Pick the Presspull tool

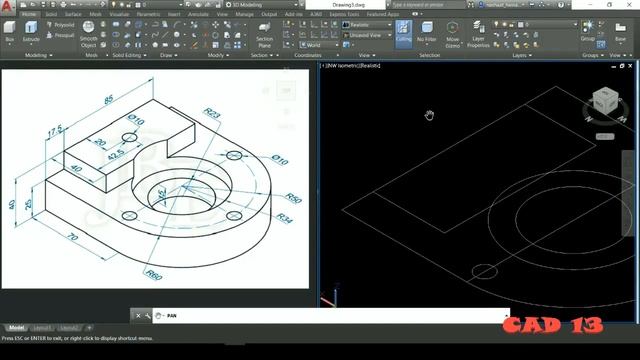[x=60, y=35]
